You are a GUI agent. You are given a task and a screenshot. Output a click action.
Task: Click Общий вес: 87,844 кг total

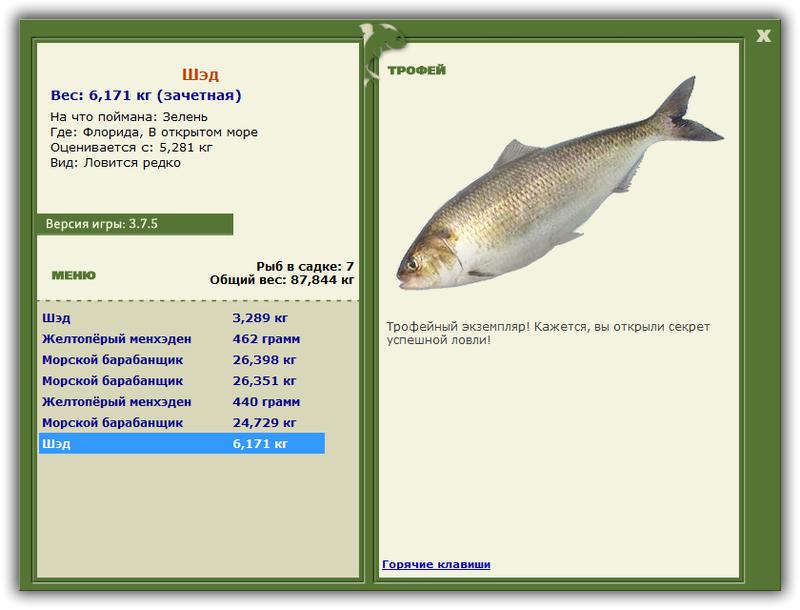click(x=282, y=279)
